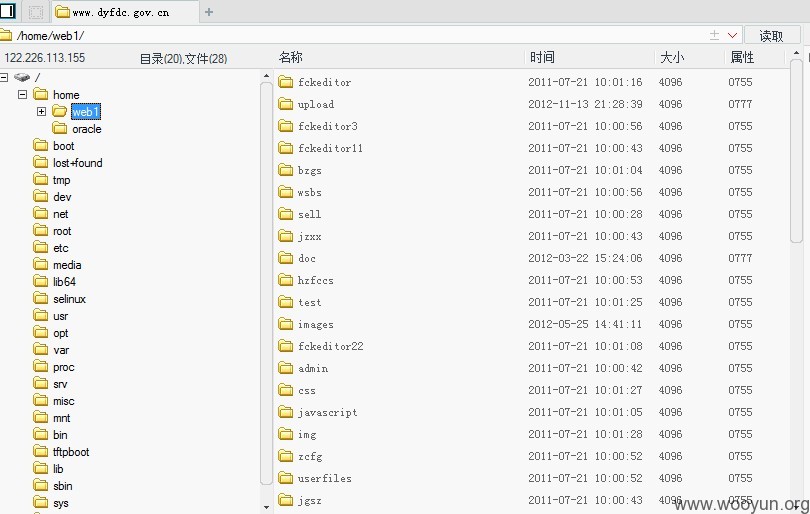Screen dimensions: 810x514
Task: Click the folder icon in path bar
Action: (6, 35)
